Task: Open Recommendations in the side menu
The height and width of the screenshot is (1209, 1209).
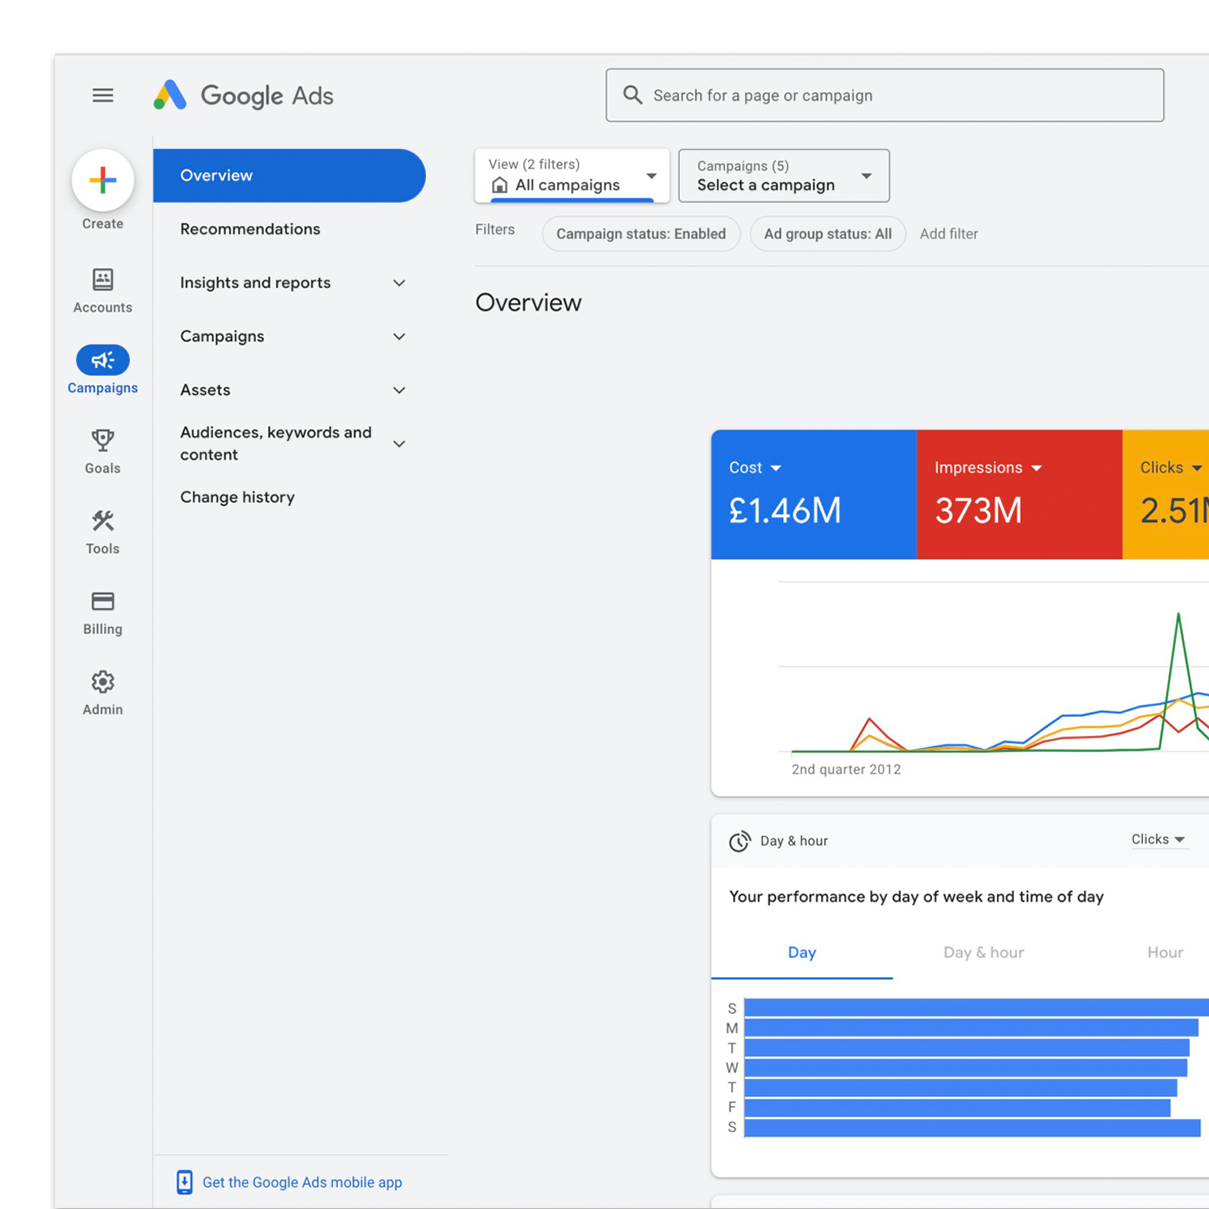Action: [250, 229]
